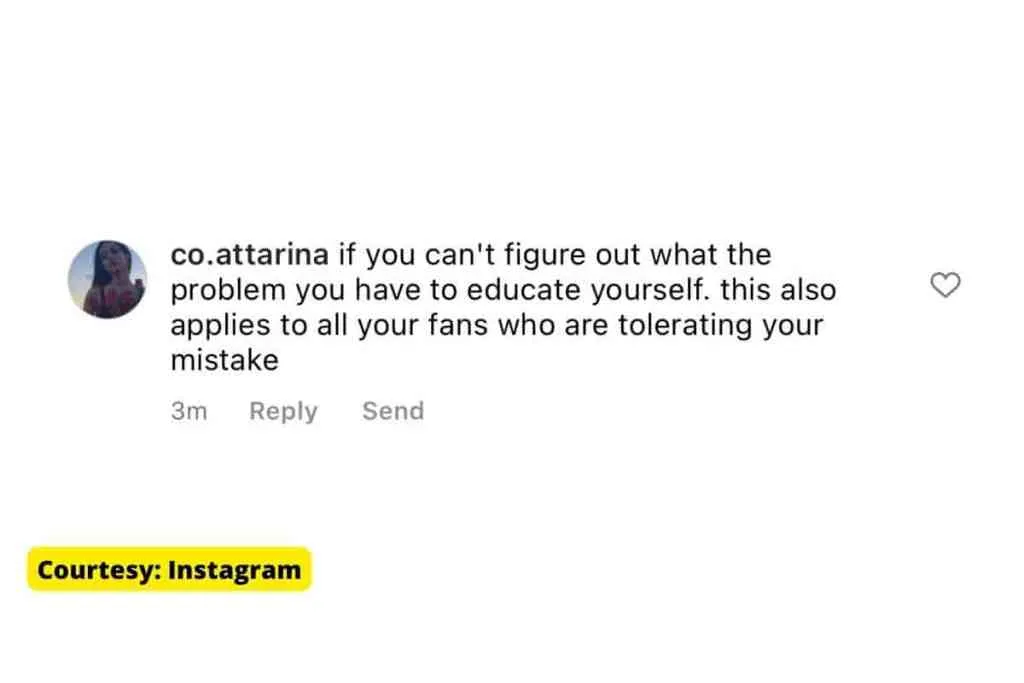This screenshot has width=1024, height=683.
Task: Click "if you can't" after the username
Action: coord(405,255)
